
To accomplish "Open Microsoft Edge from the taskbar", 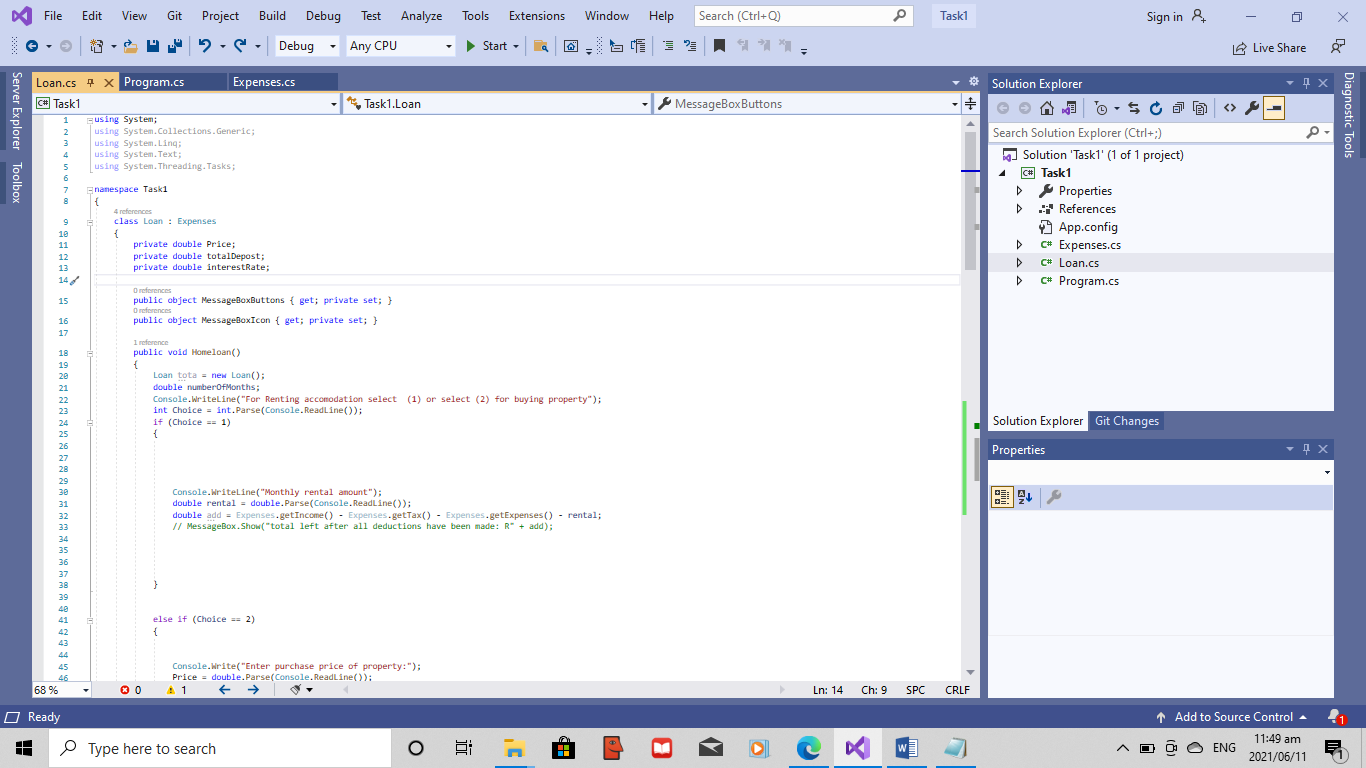I will coord(808,748).
